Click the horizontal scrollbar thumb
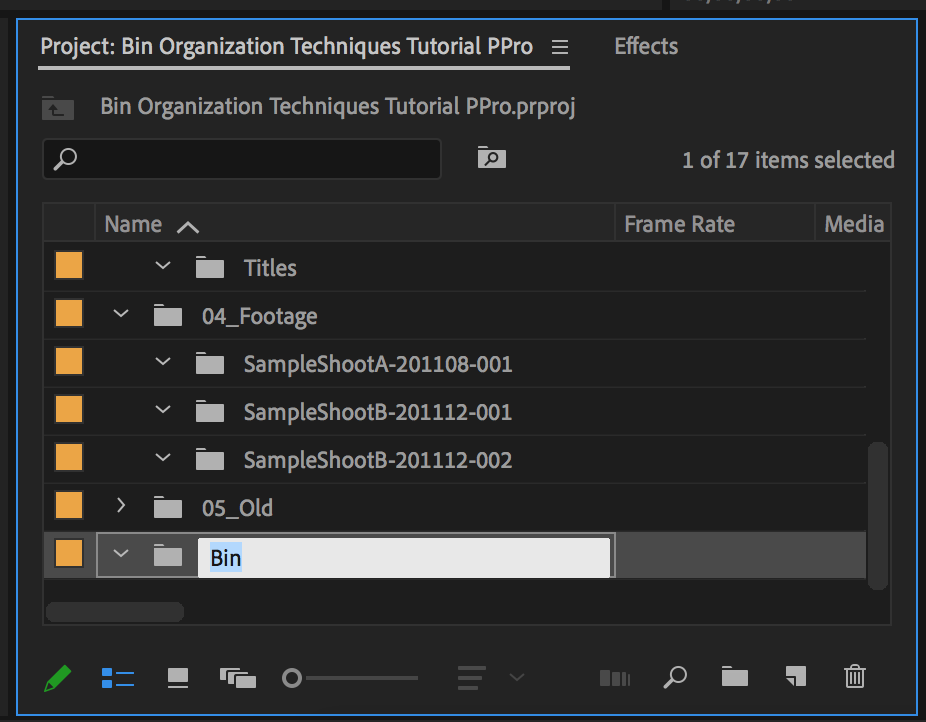 115,612
